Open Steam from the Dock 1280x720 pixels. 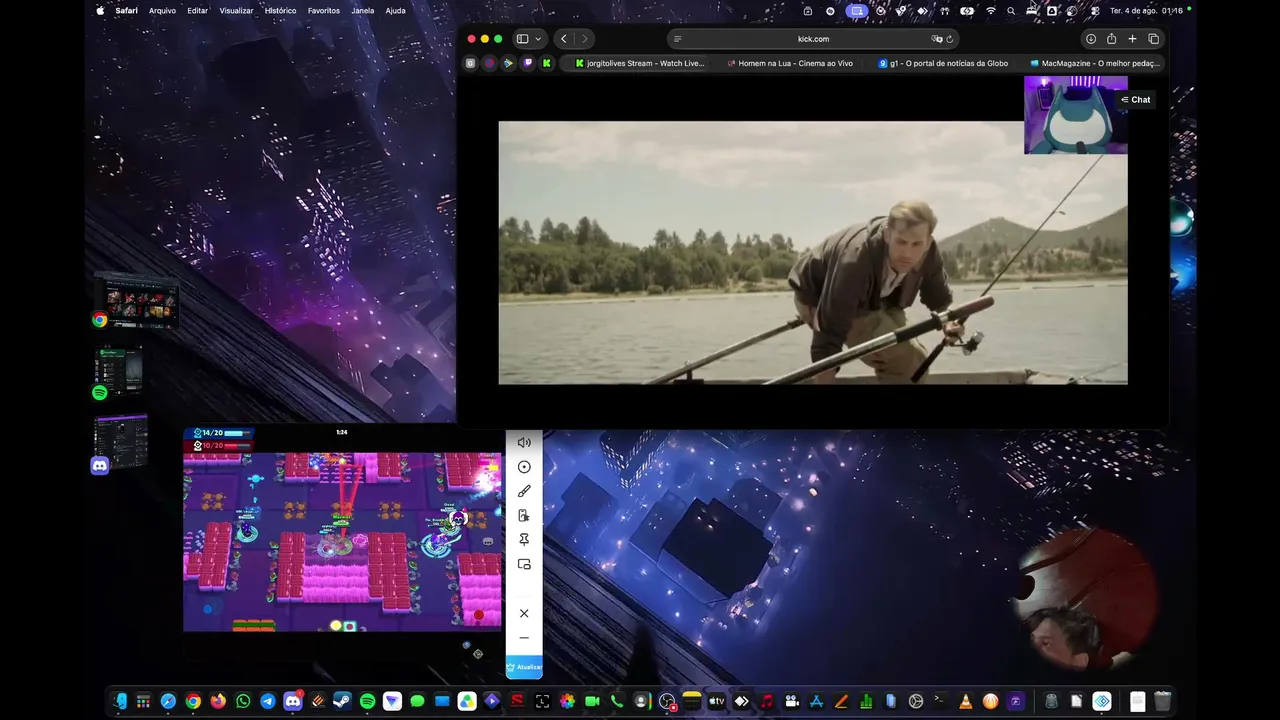343,702
